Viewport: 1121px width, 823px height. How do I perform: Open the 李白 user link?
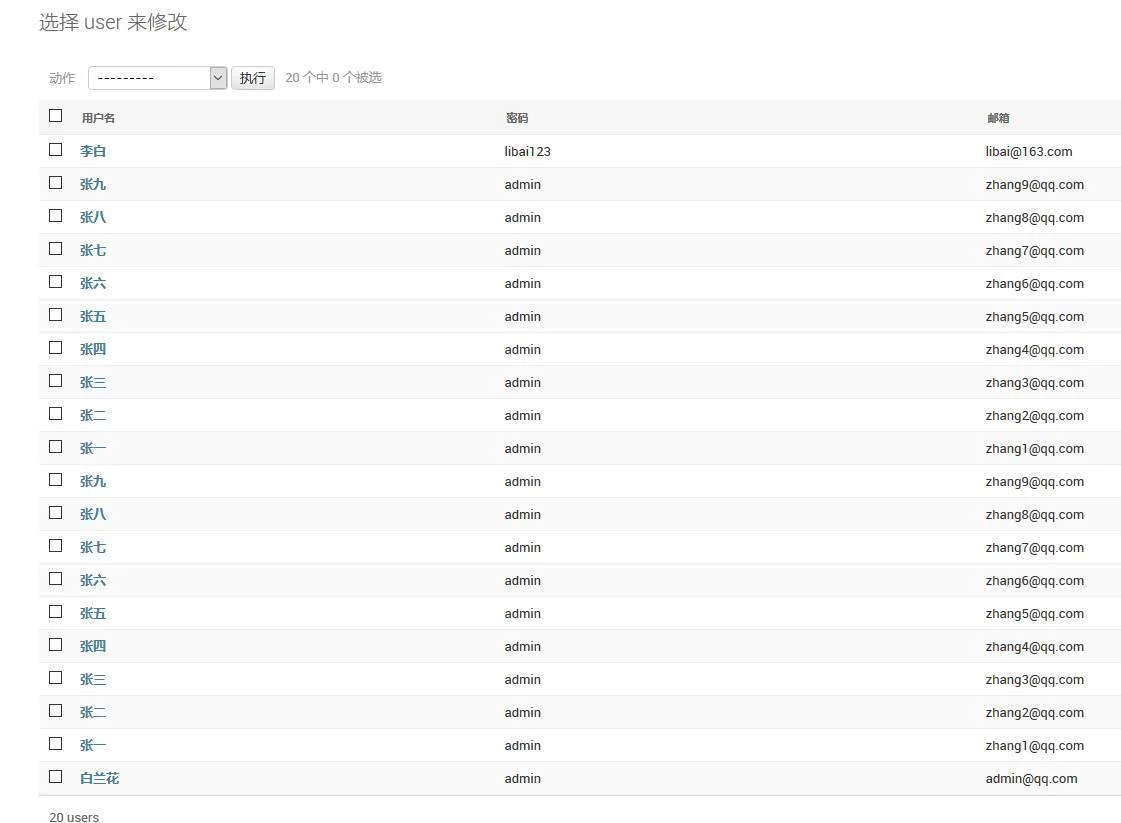tap(93, 151)
